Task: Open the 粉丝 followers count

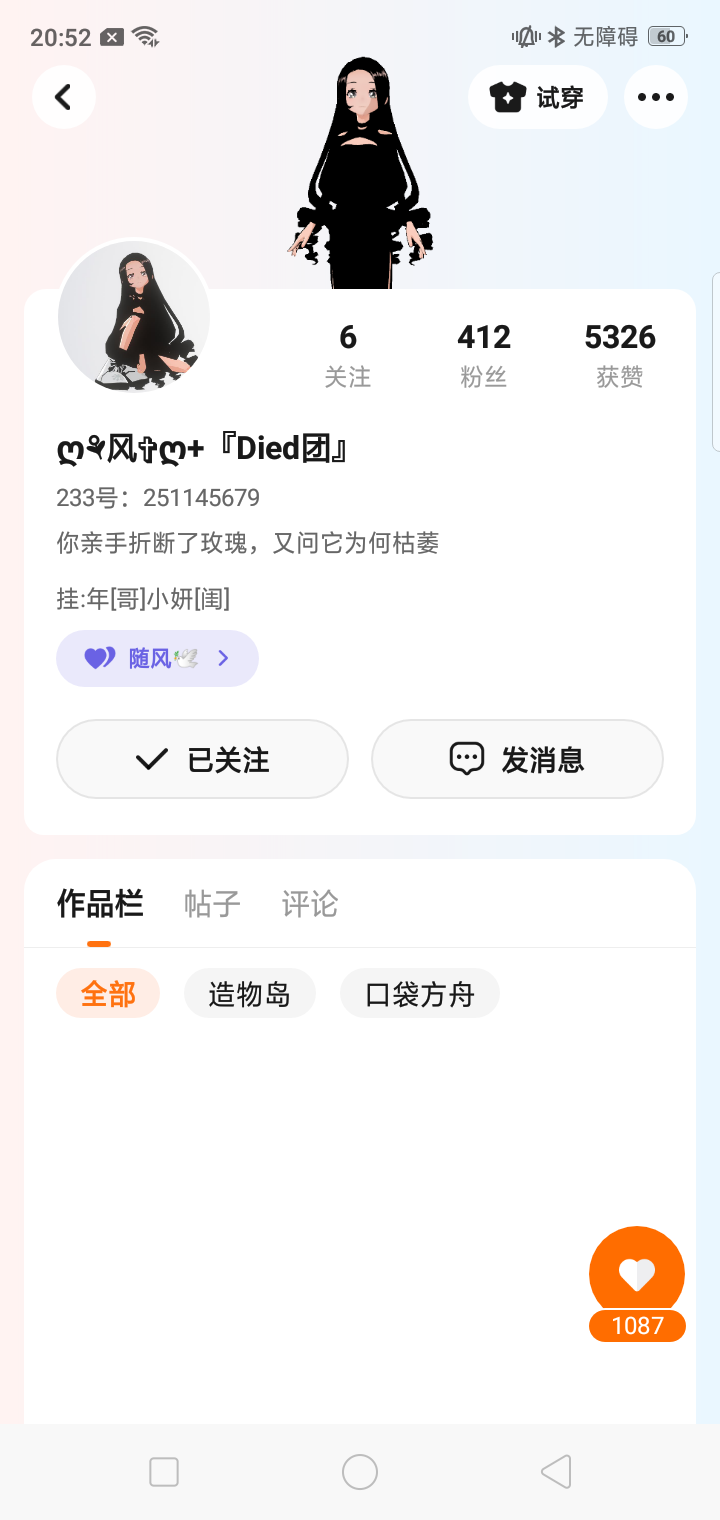Action: pos(484,355)
